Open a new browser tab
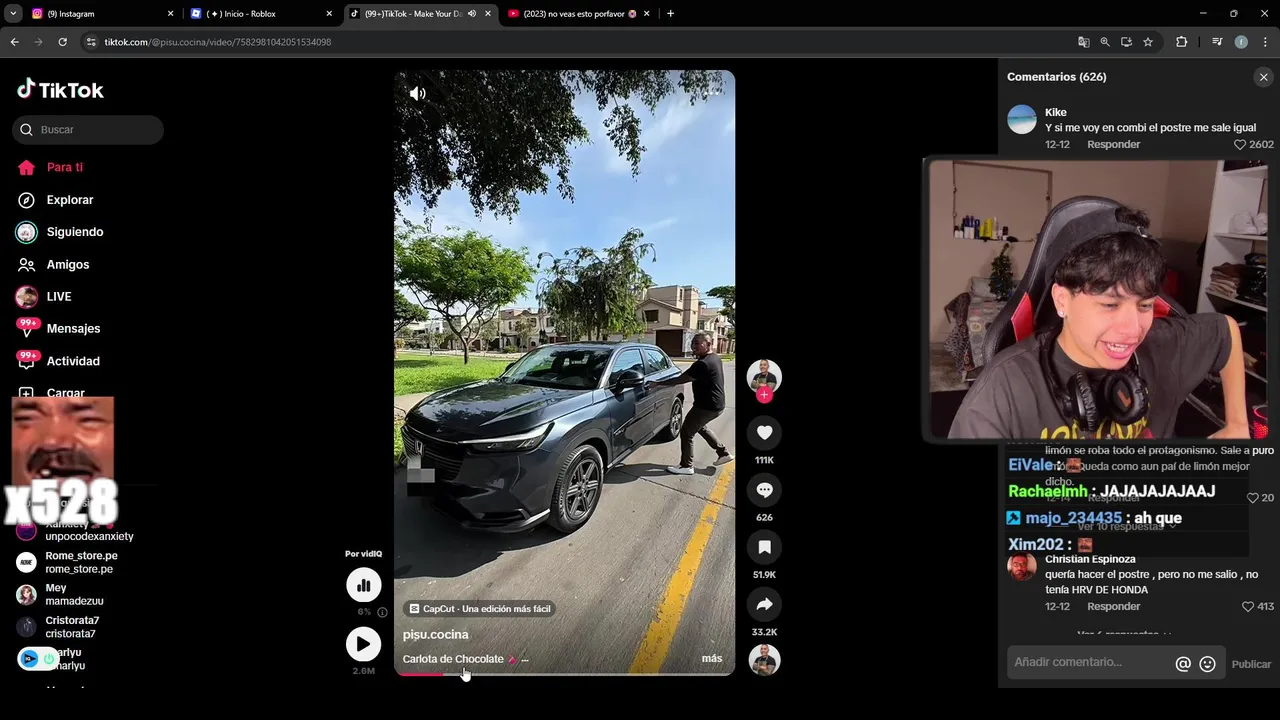Image resolution: width=1280 pixels, height=720 pixels. tap(670, 14)
